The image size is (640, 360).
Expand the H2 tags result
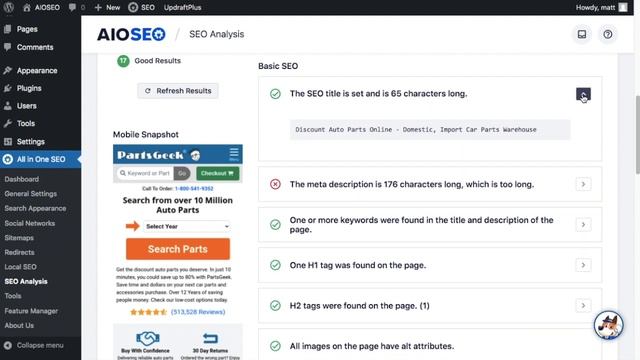[583, 305]
